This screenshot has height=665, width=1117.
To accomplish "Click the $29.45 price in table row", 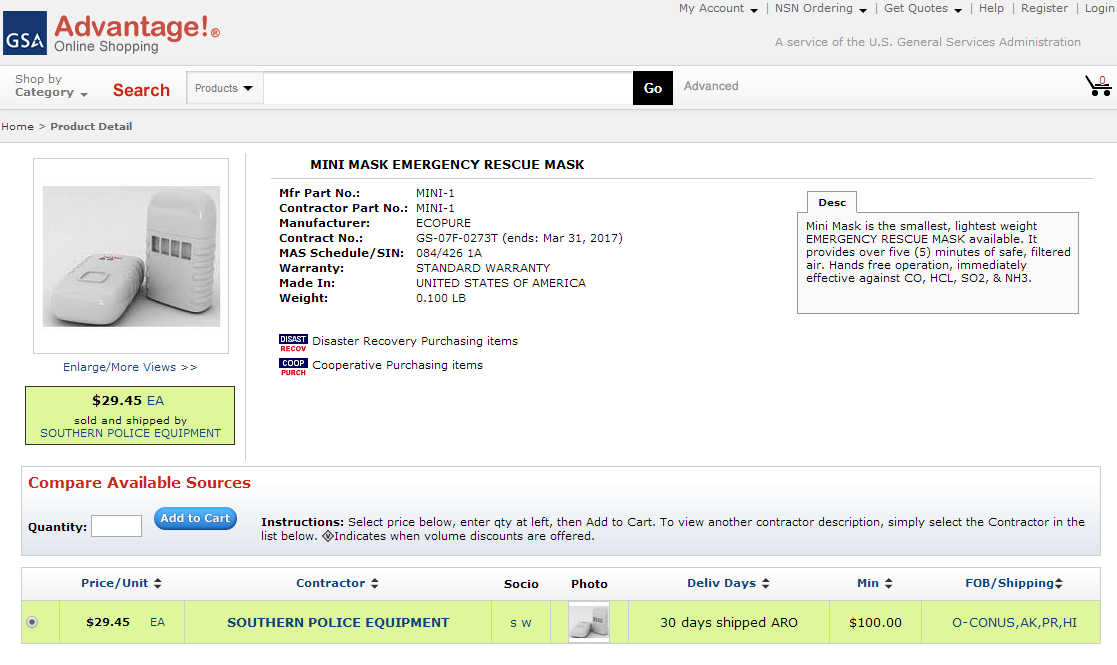I will (108, 622).
